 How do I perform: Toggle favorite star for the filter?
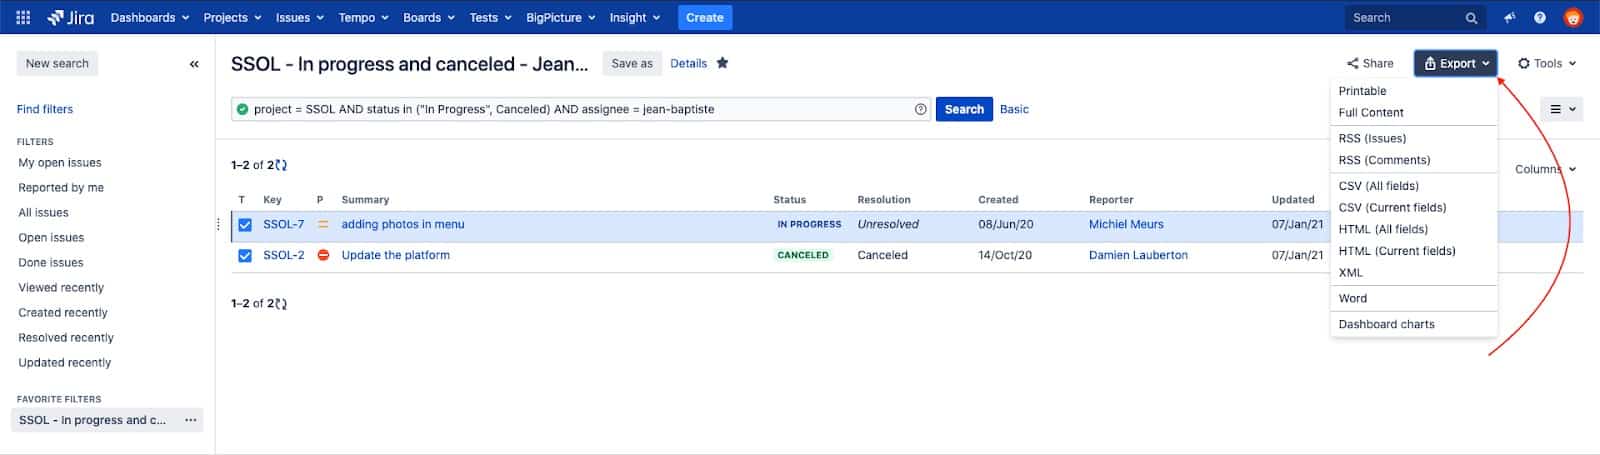click(722, 63)
